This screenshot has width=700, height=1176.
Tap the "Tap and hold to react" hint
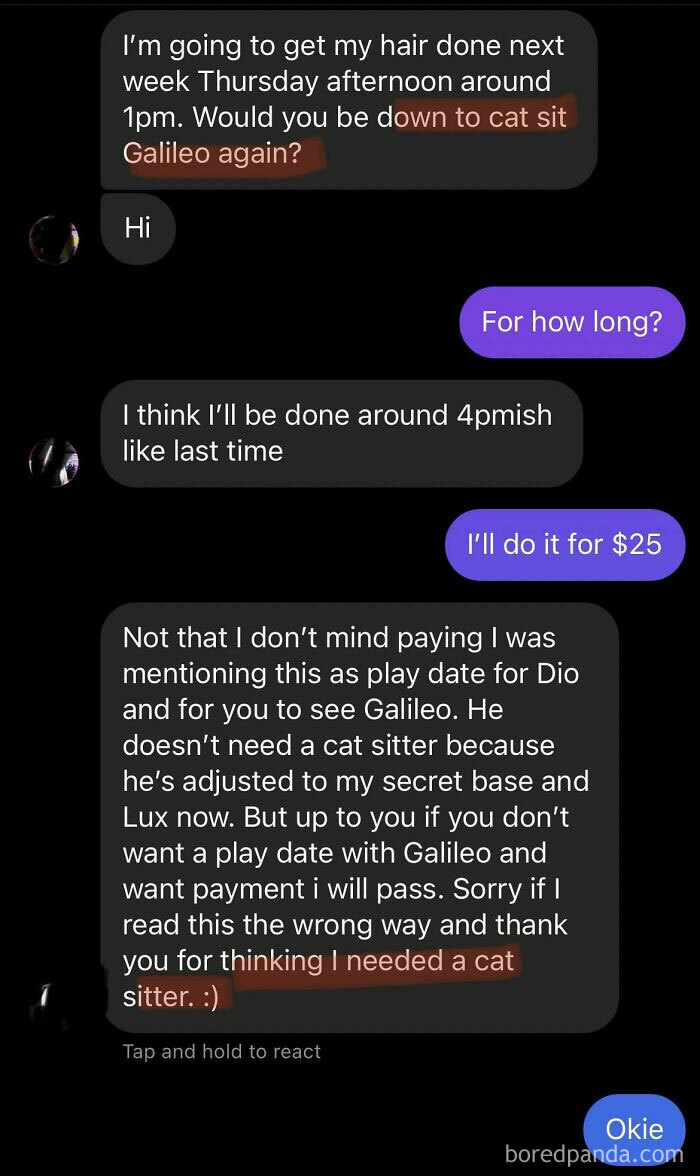pyautogui.click(x=221, y=1052)
